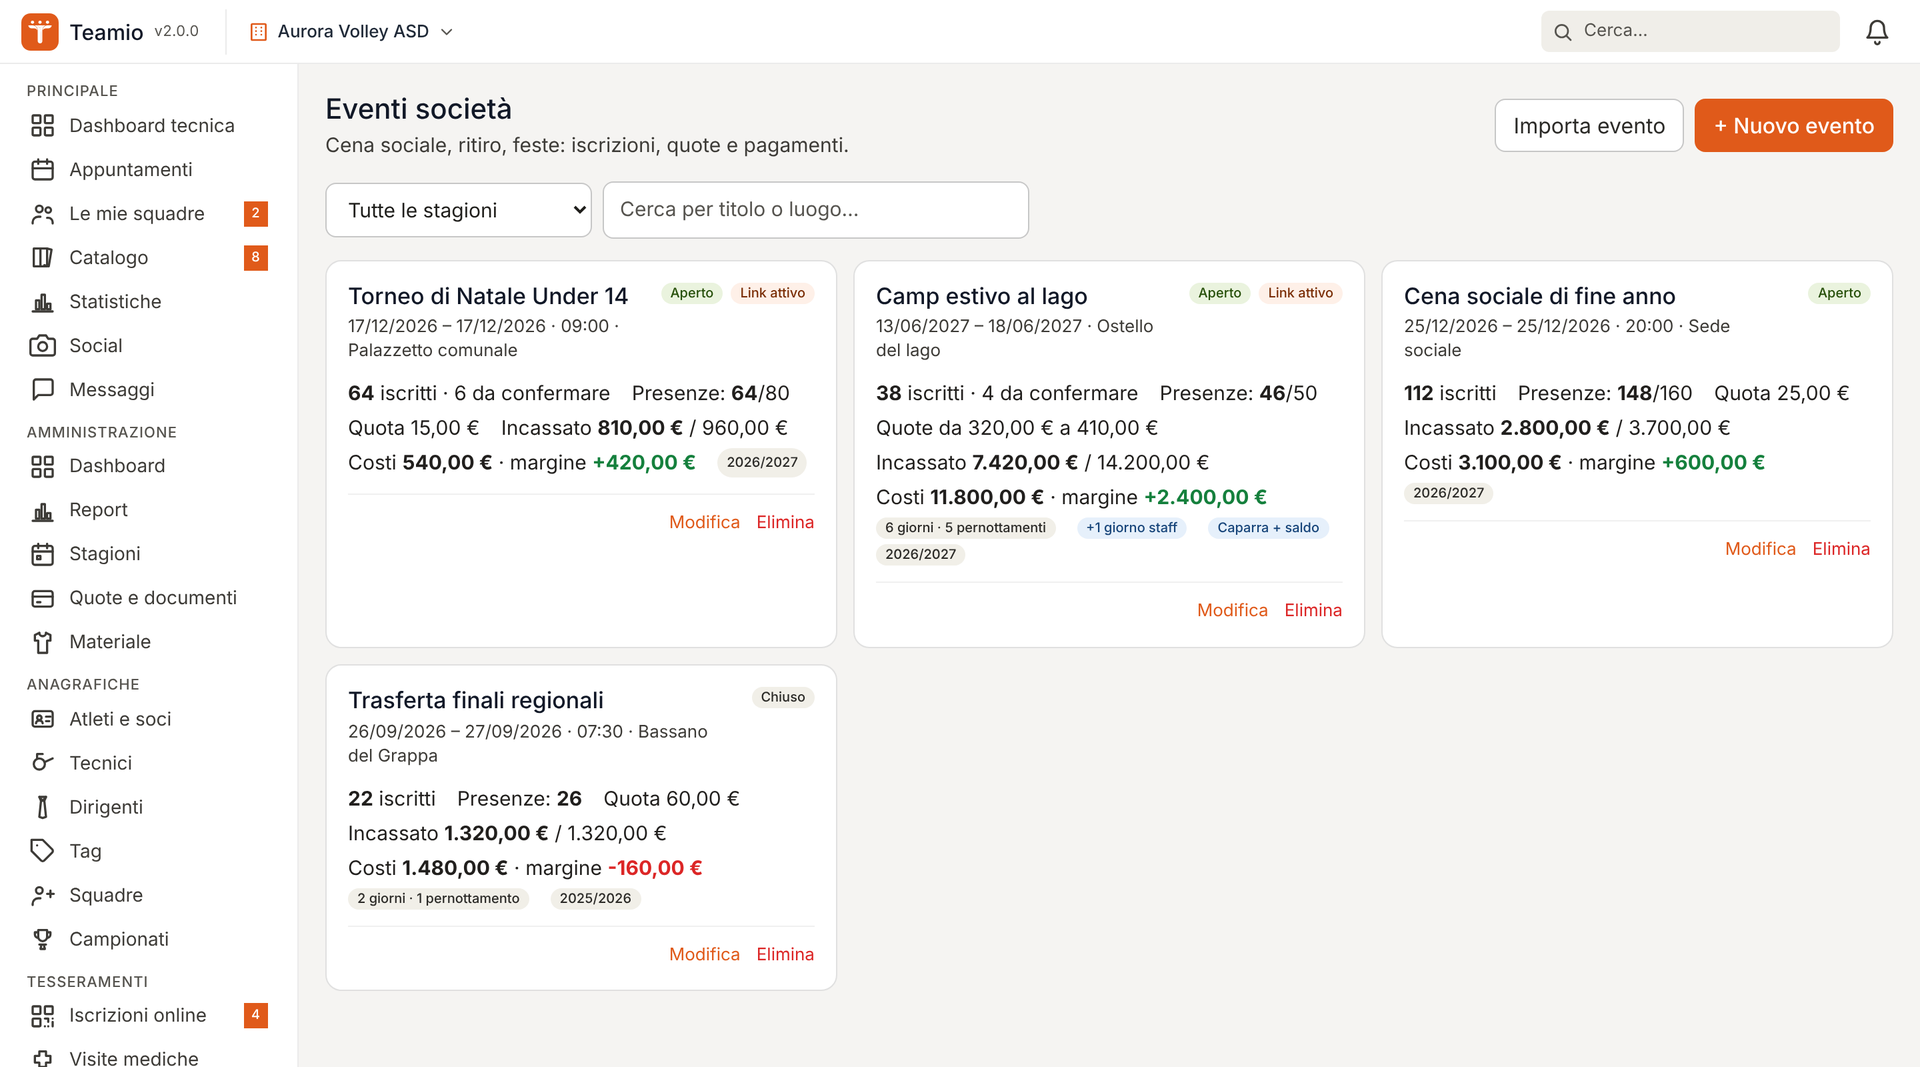Click Modifica on Cena sociale di fine anno
The height and width of the screenshot is (1067, 1920).
click(1760, 549)
